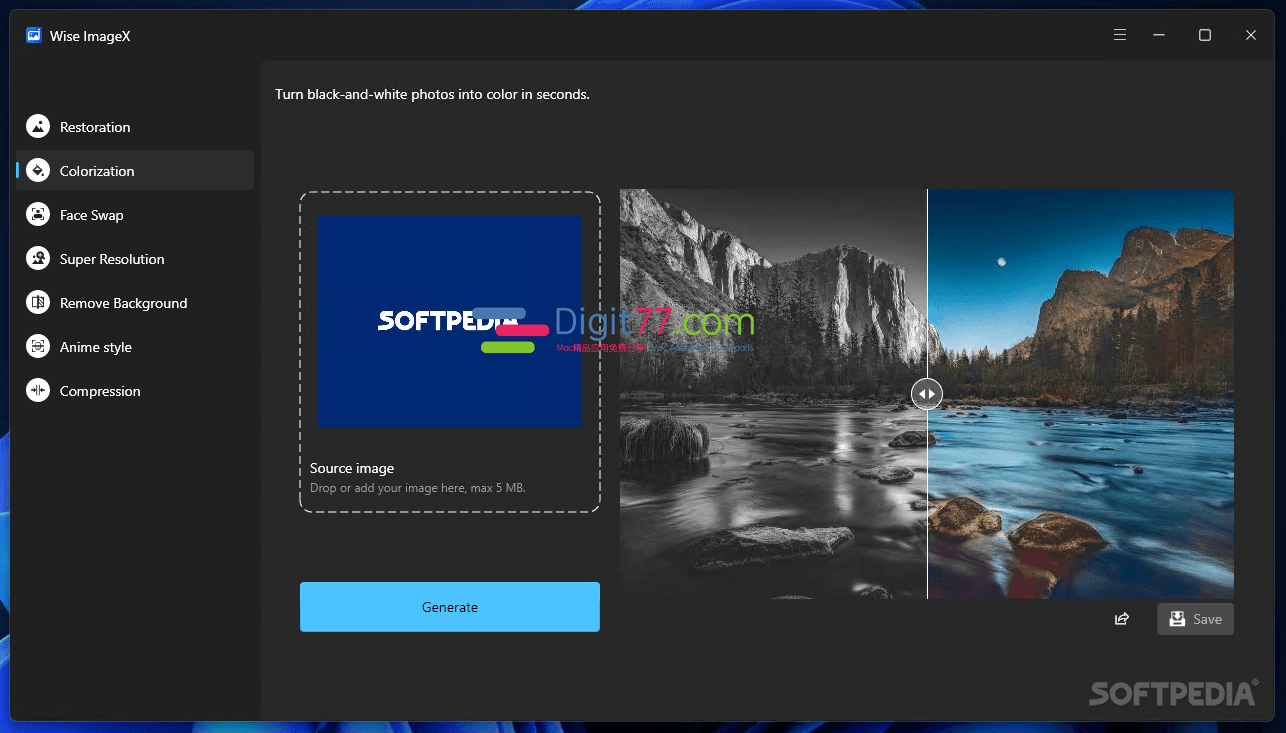The image size is (1286, 733).
Task: Click the black-and-white preview half
Action: coord(773,394)
